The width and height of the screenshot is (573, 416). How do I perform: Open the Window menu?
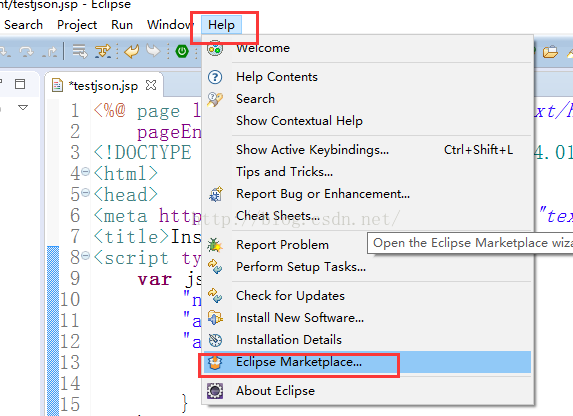pos(170,25)
